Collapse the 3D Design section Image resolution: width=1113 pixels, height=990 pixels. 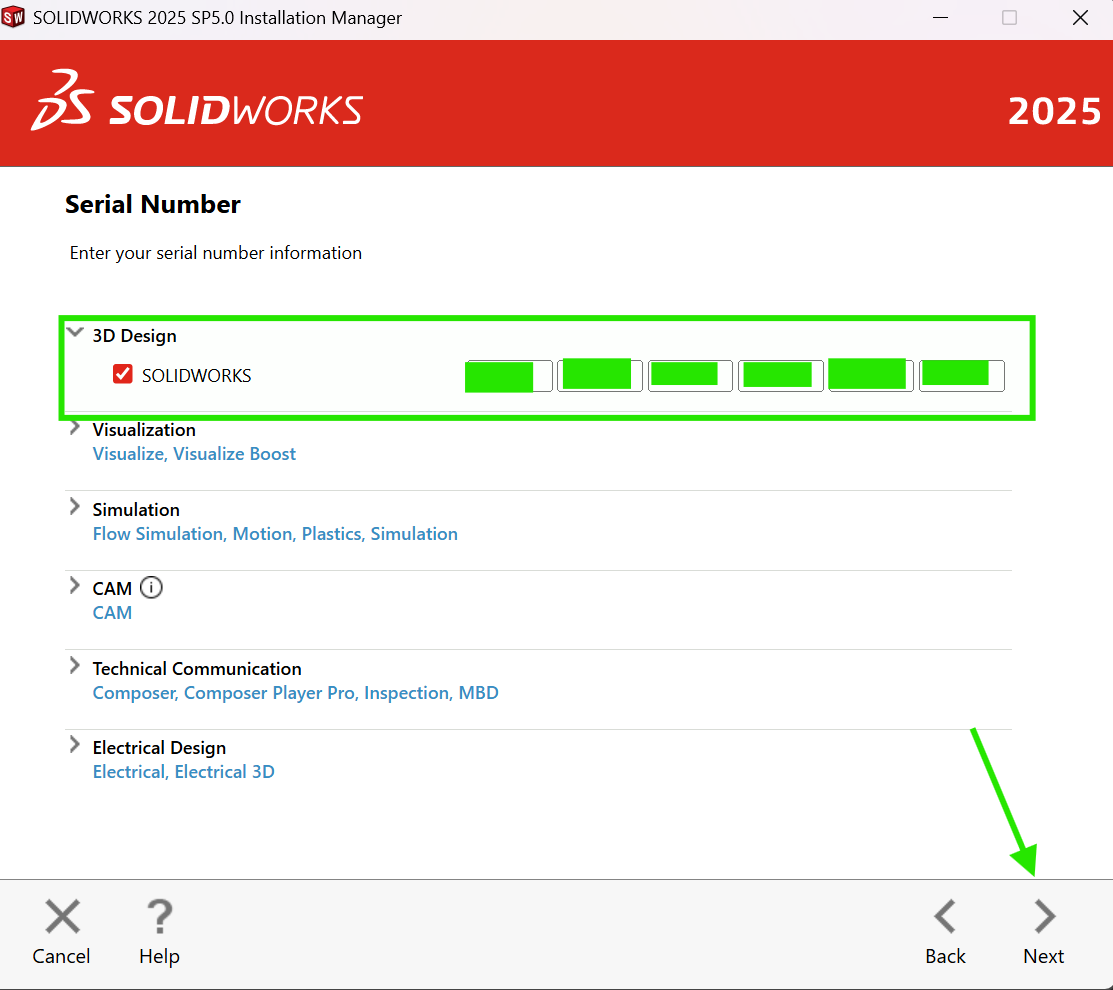(x=75, y=332)
